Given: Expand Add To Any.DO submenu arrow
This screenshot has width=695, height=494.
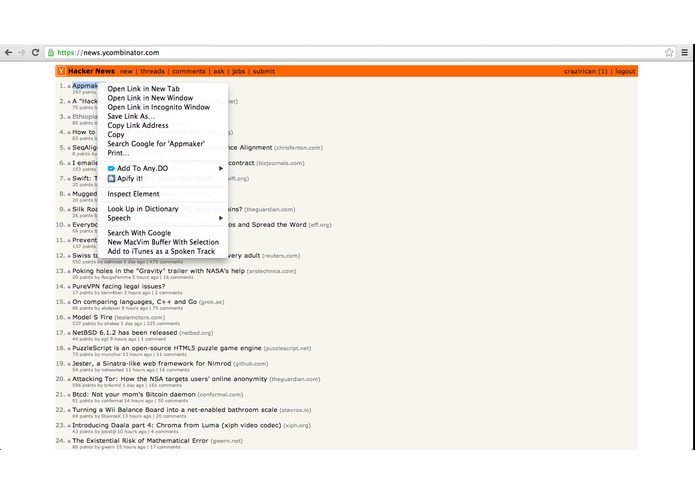Looking at the screenshot, I should tap(220, 168).
